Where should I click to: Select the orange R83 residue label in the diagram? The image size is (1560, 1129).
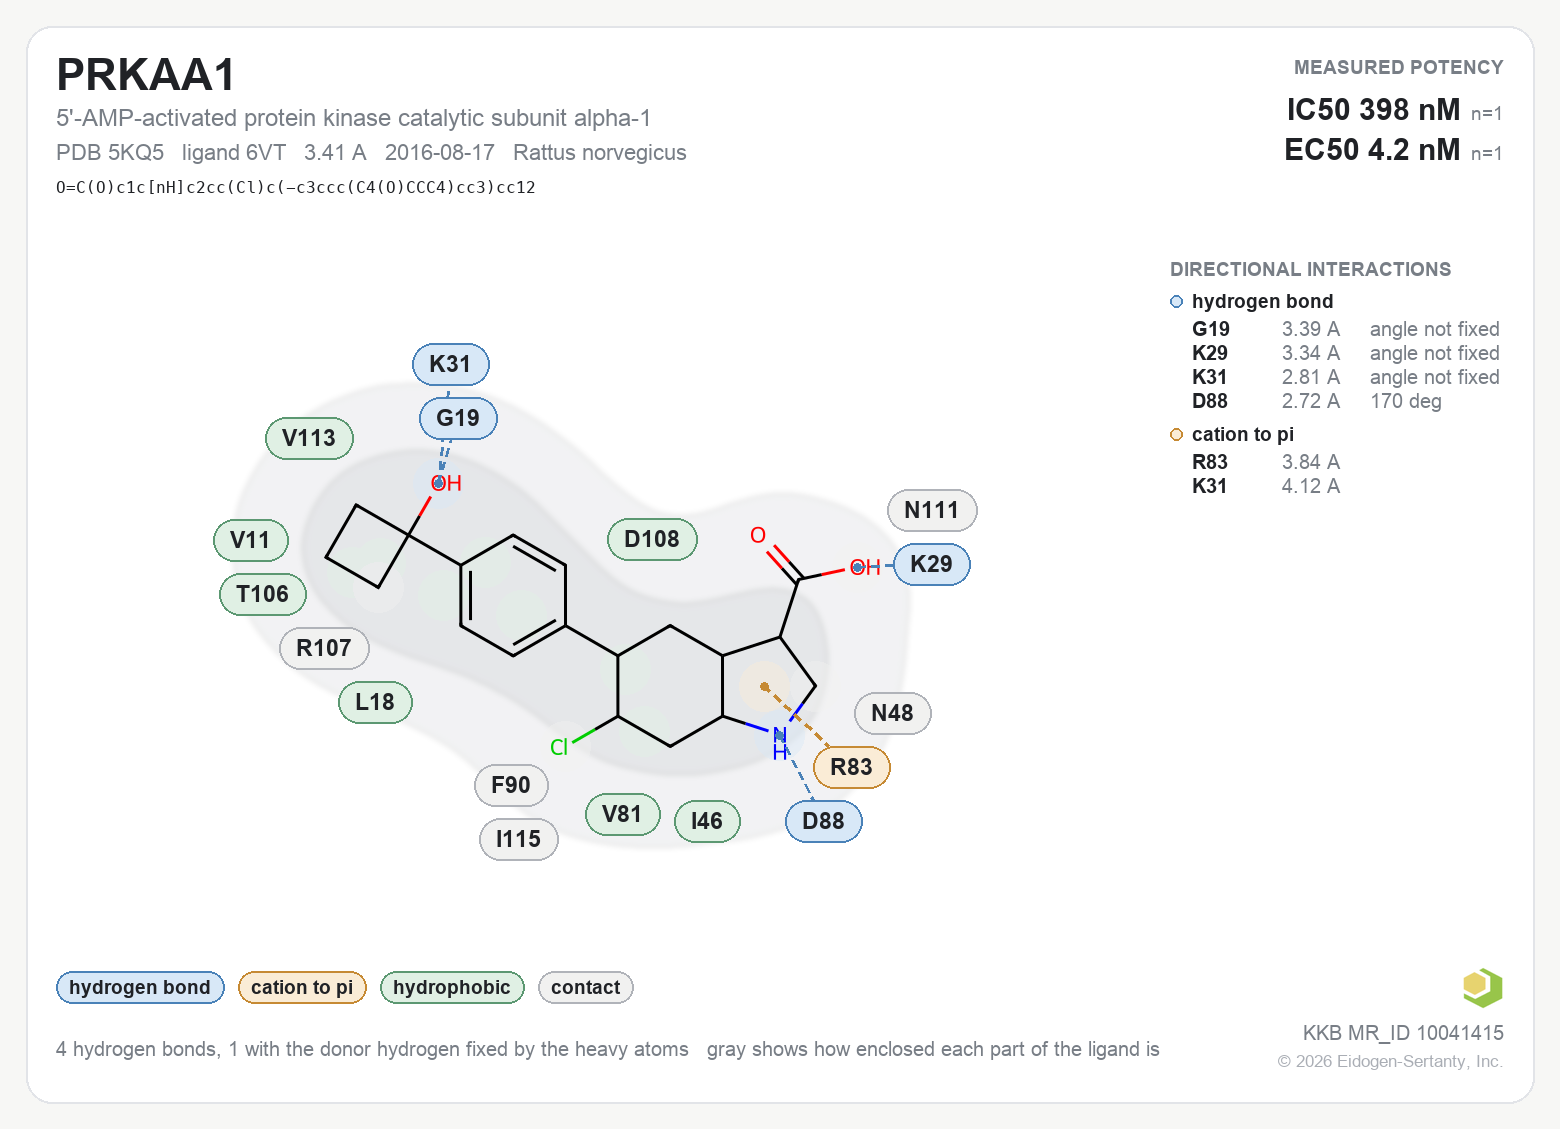[x=852, y=767]
